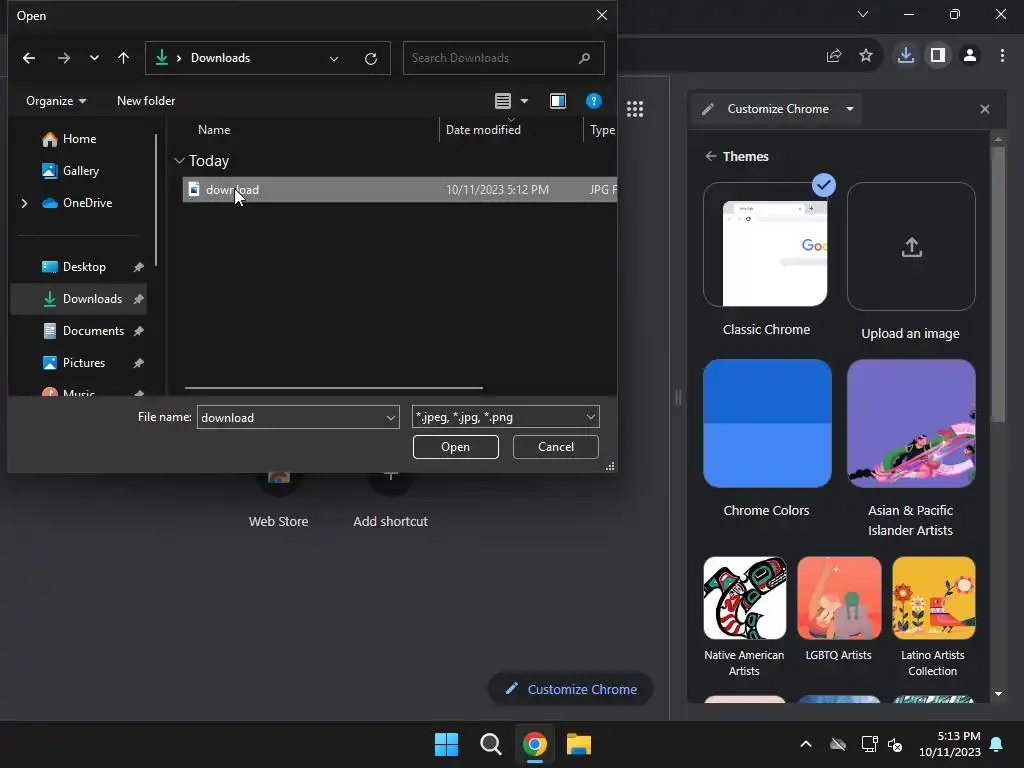Select the download JPG file
This screenshot has height=768, width=1024.
point(400,189)
